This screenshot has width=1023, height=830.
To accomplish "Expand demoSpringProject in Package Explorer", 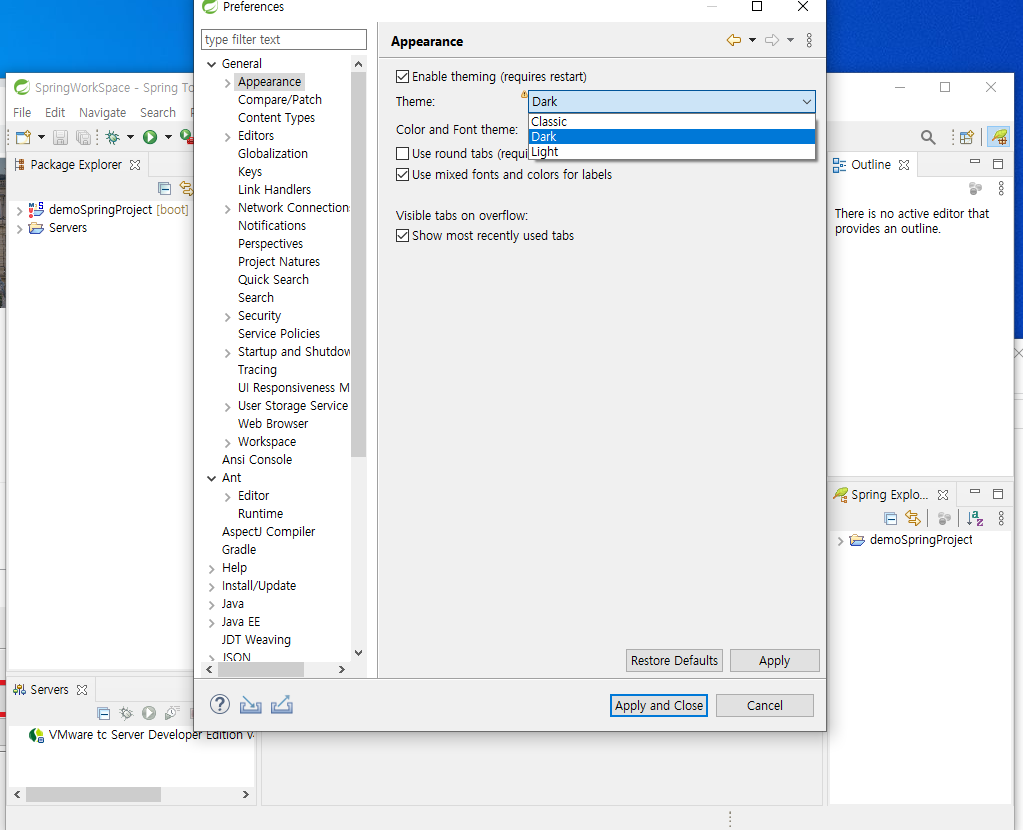I will 19,211.
